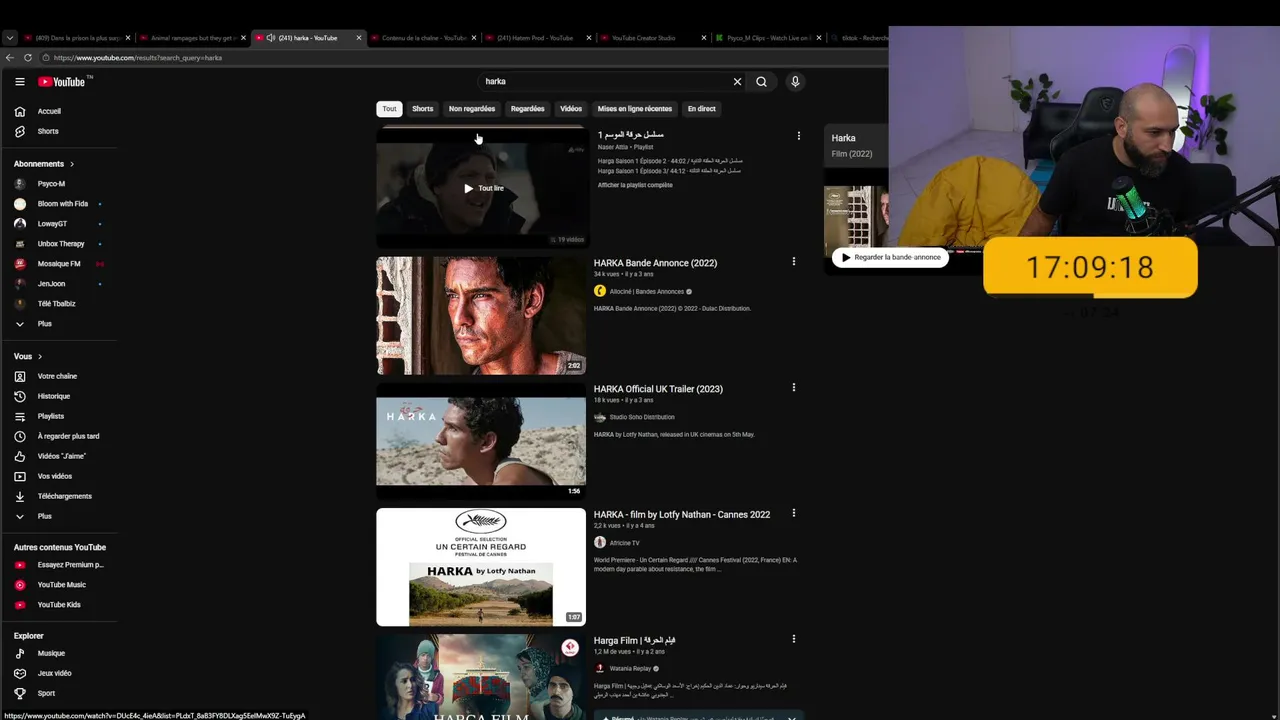This screenshot has width=1280, height=720.
Task: Start voice search with the microphone
Action: coord(795,82)
